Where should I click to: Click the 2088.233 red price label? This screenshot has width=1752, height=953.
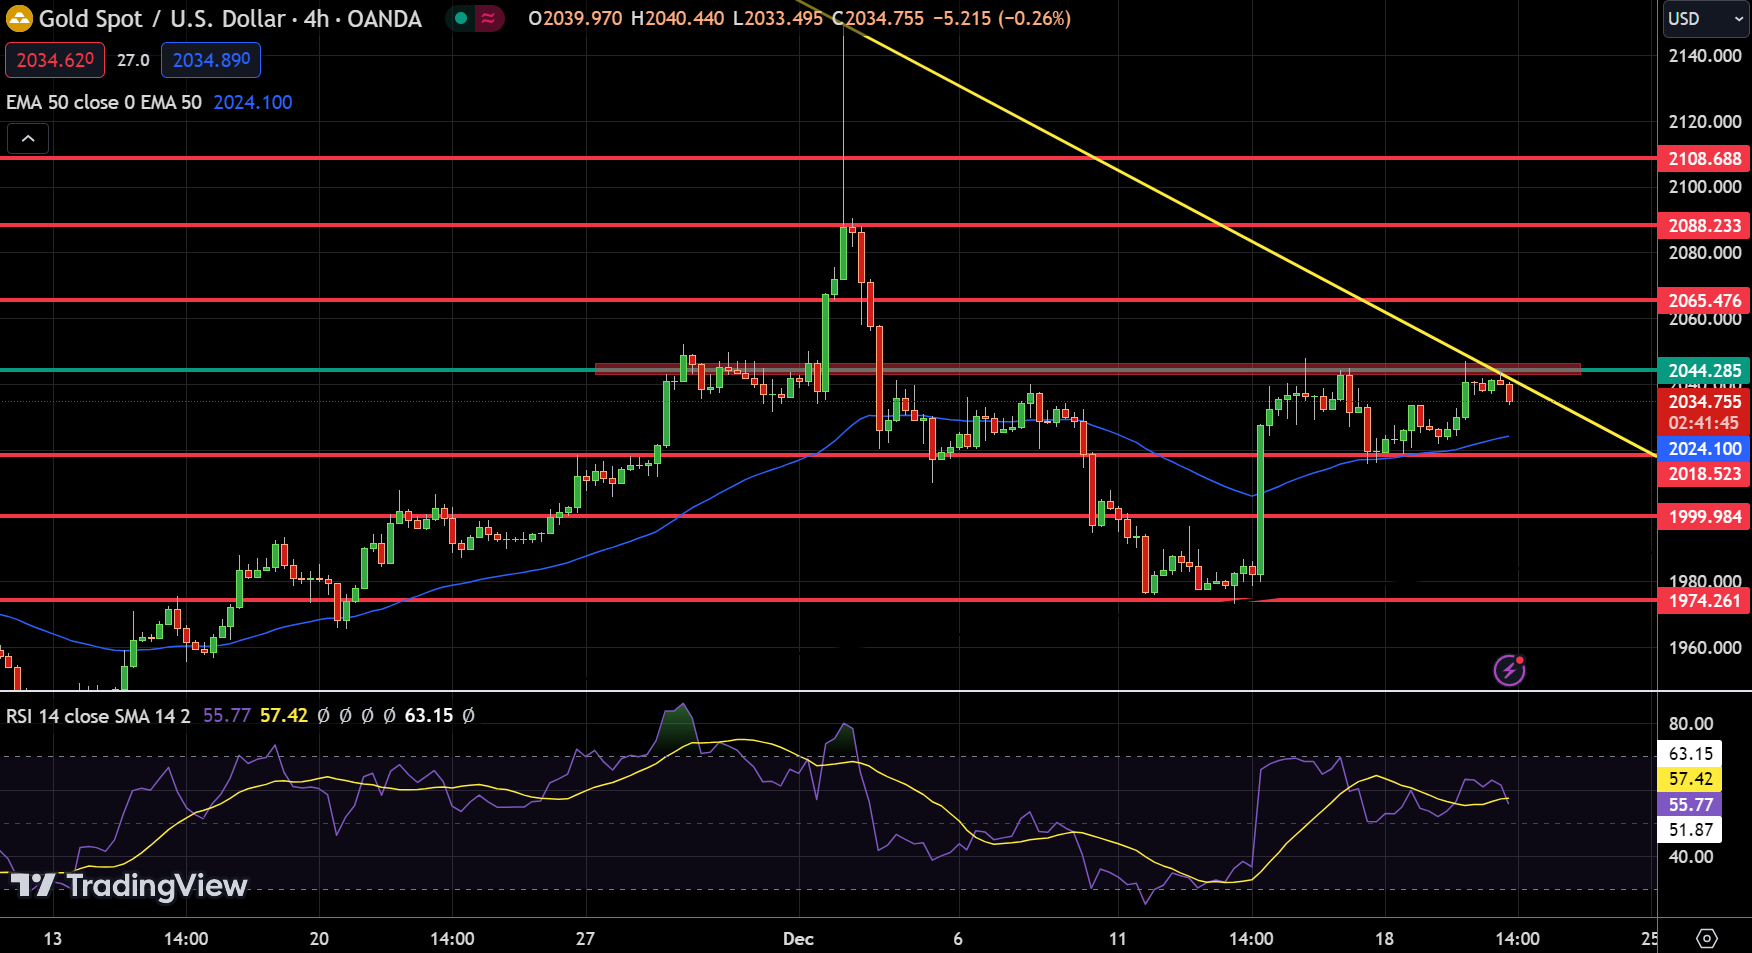pyautogui.click(x=1704, y=225)
